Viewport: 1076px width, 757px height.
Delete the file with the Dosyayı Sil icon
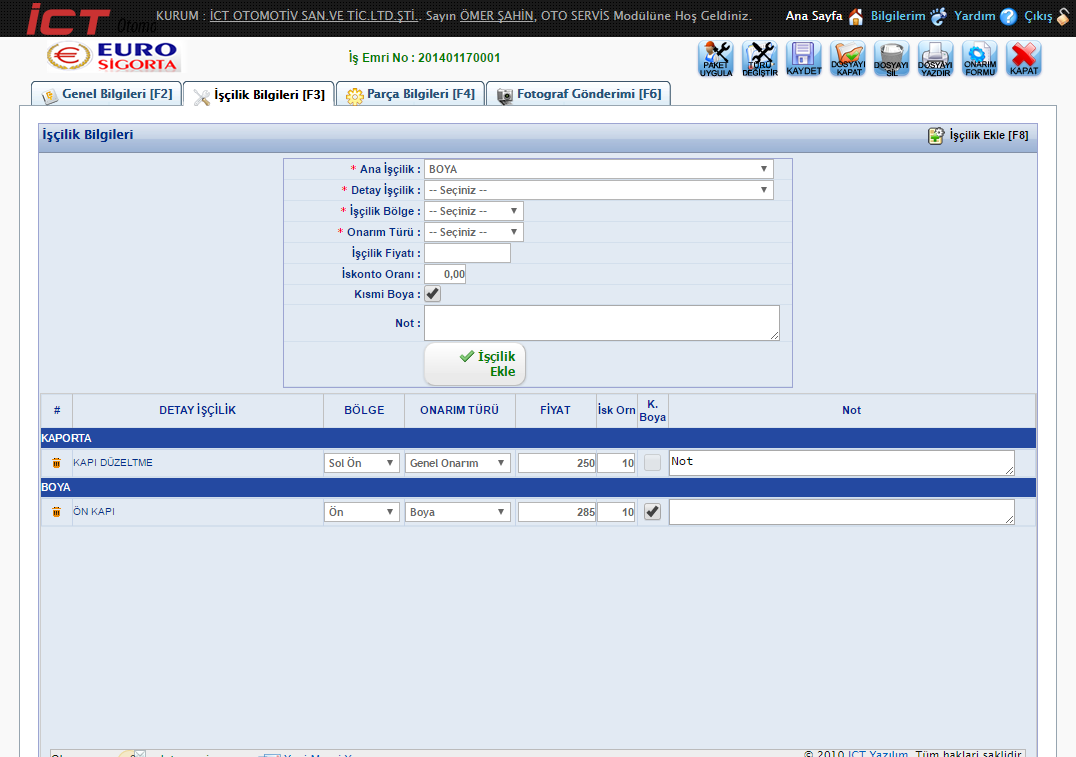pos(892,59)
